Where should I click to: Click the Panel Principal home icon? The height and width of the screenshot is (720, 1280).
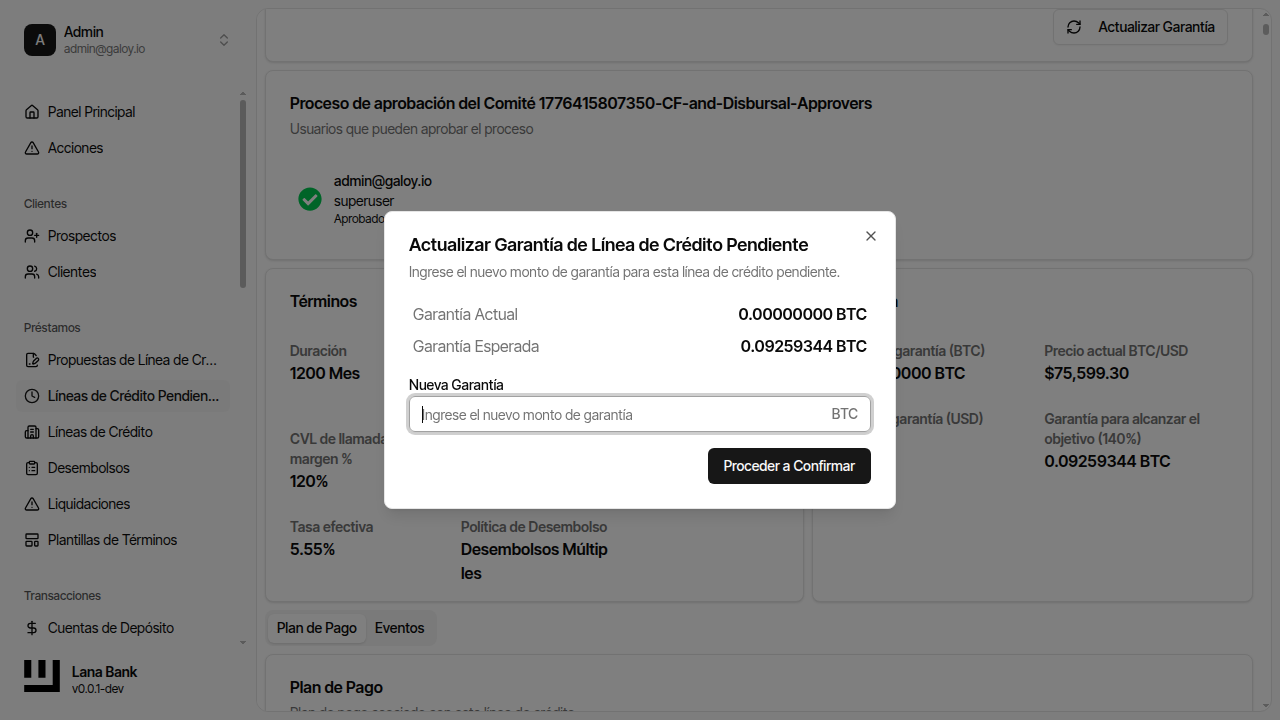[32, 112]
